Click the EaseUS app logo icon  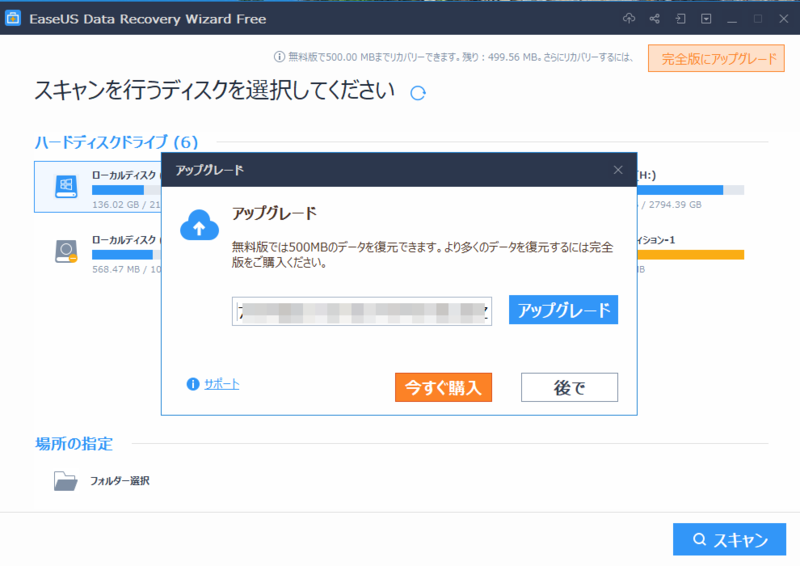(x=13, y=18)
